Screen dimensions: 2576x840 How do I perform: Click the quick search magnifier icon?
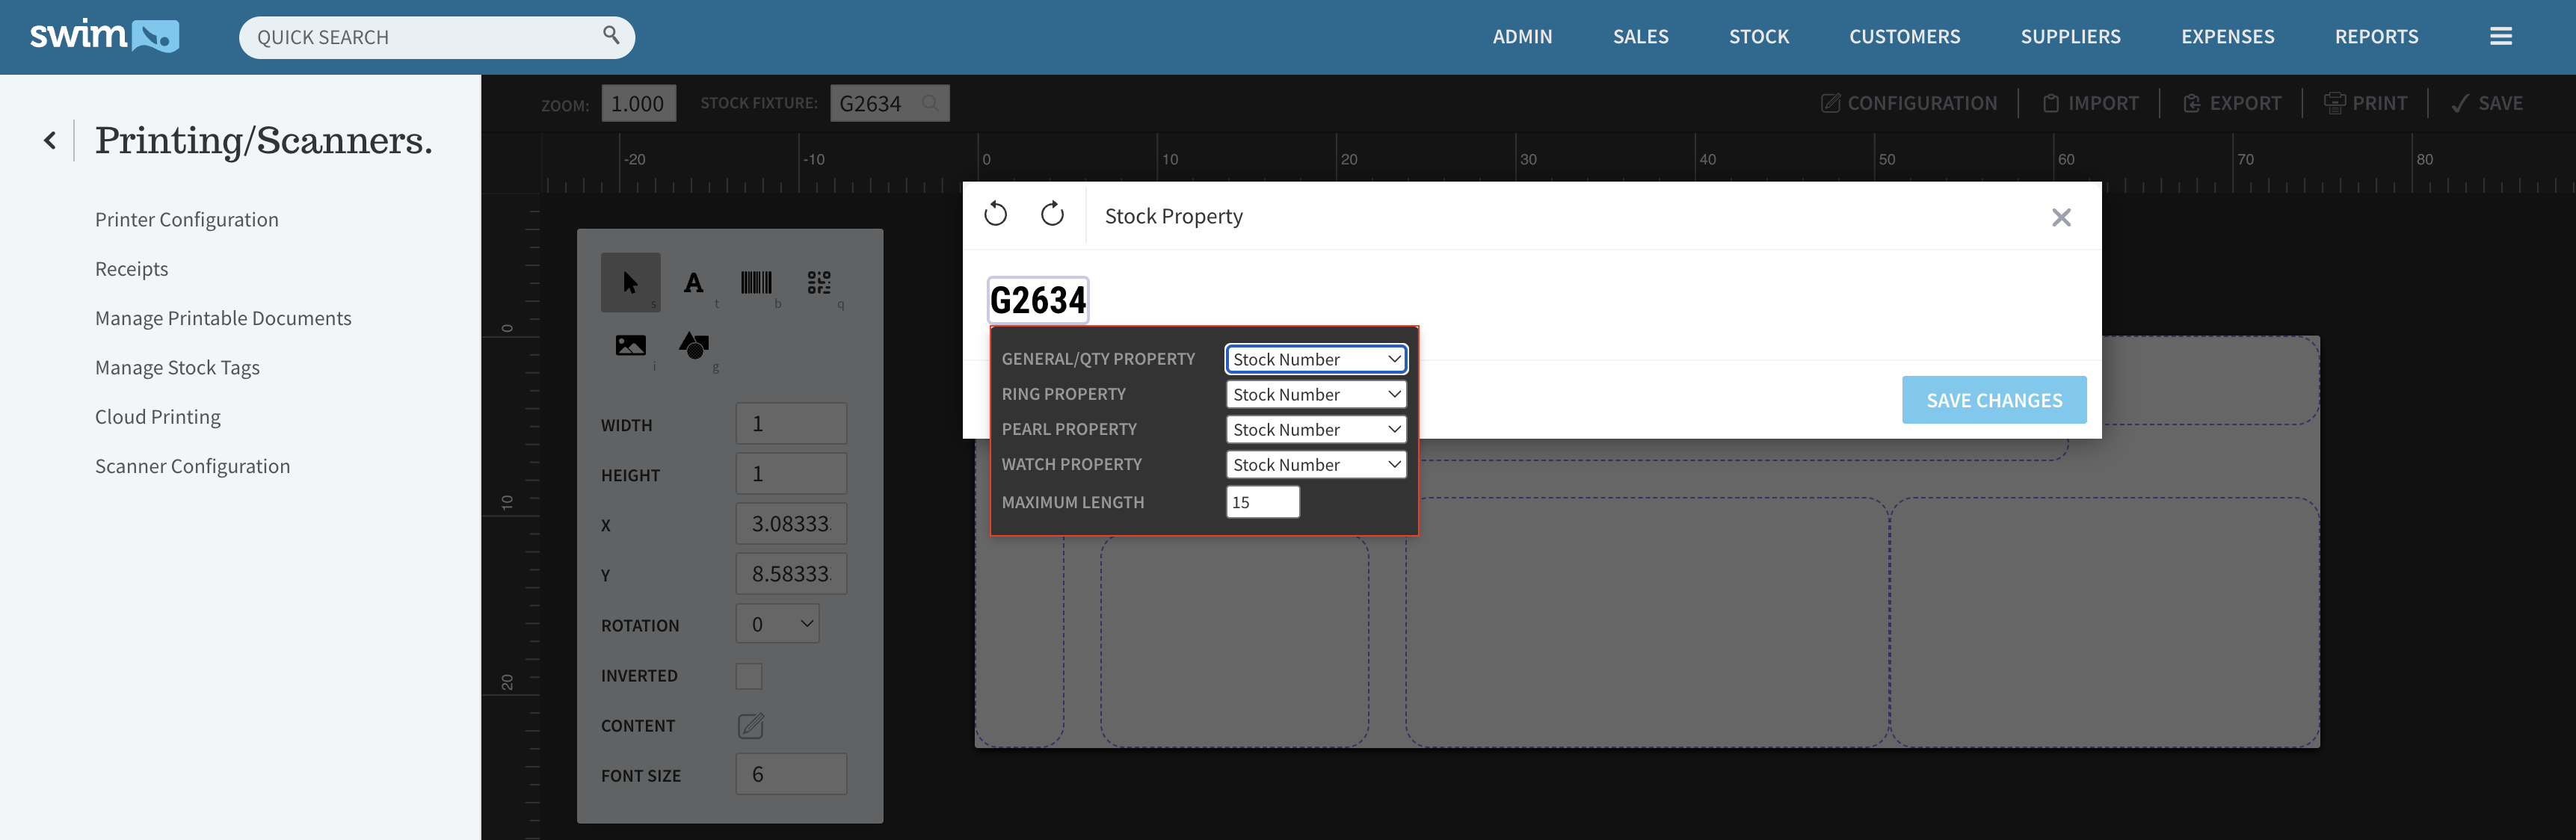[x=611, y=36]
